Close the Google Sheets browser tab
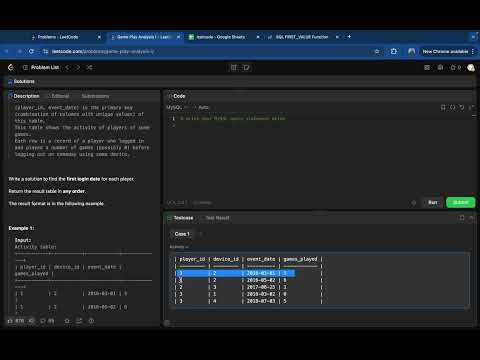 tap(258, 37)
